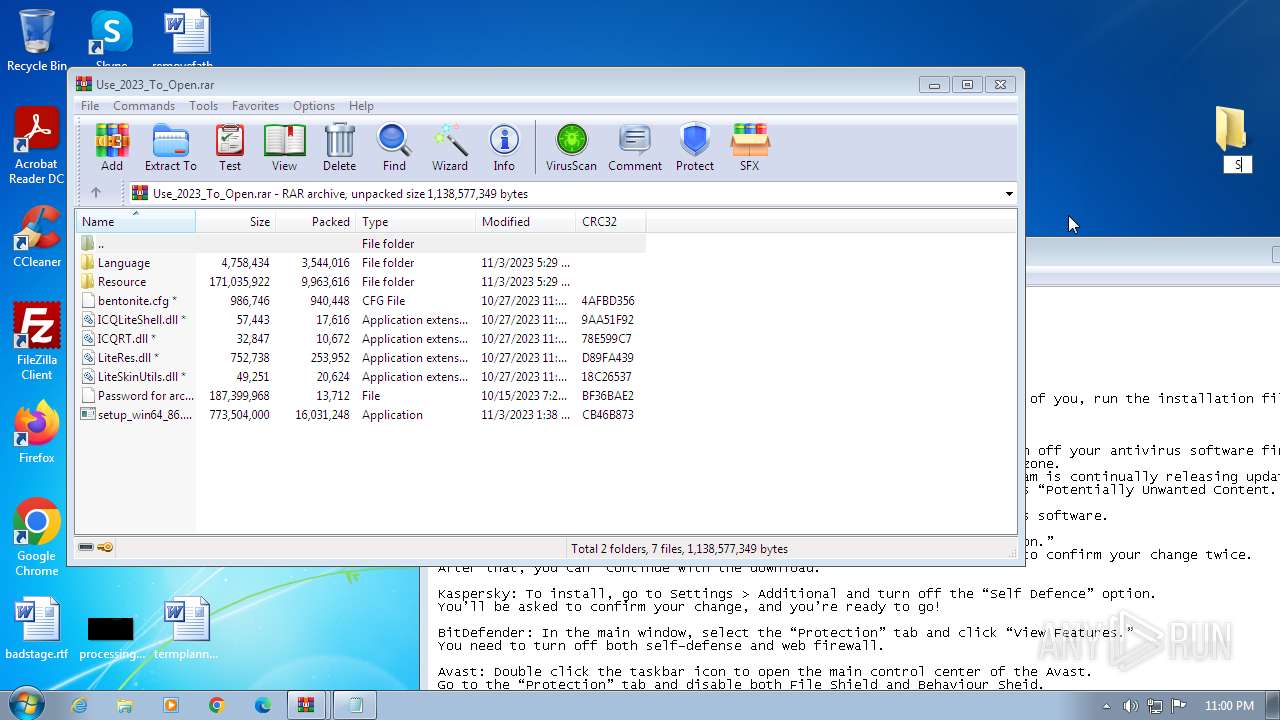Select the LiteSkinUtils.dll file
1280x720 pixels.
[361, 376]
